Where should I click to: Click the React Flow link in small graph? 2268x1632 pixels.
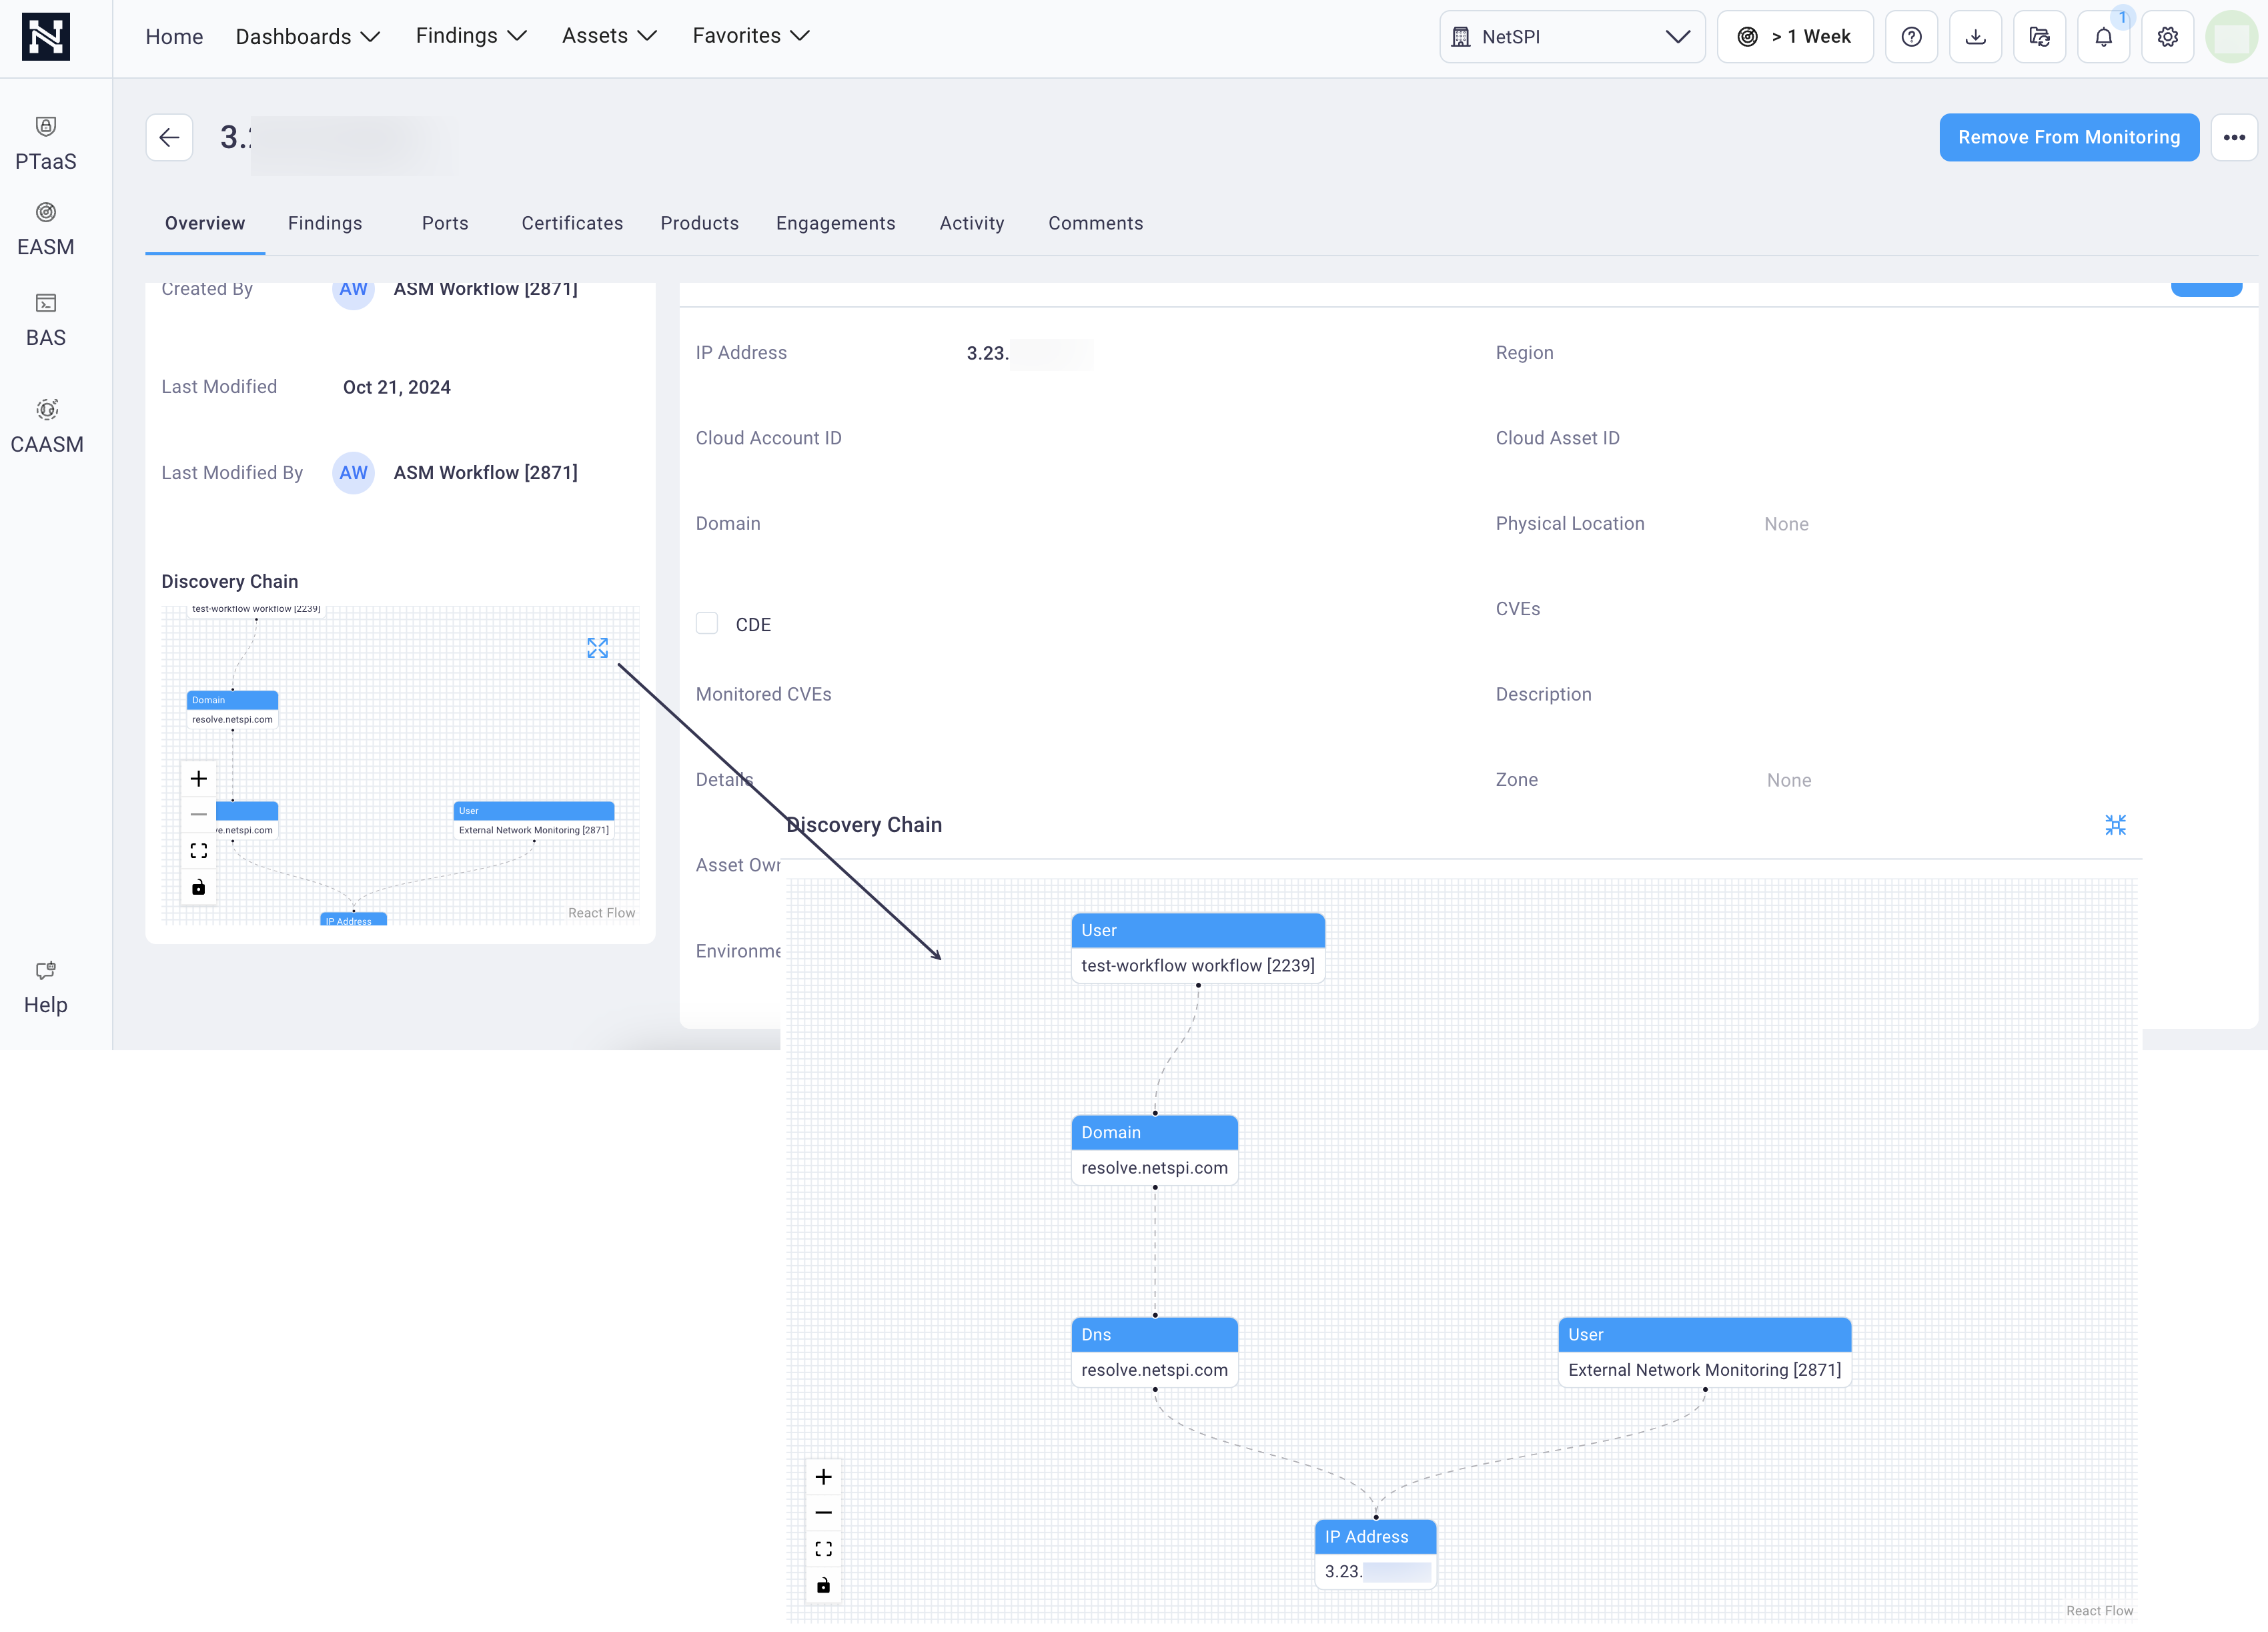(601, 913)
